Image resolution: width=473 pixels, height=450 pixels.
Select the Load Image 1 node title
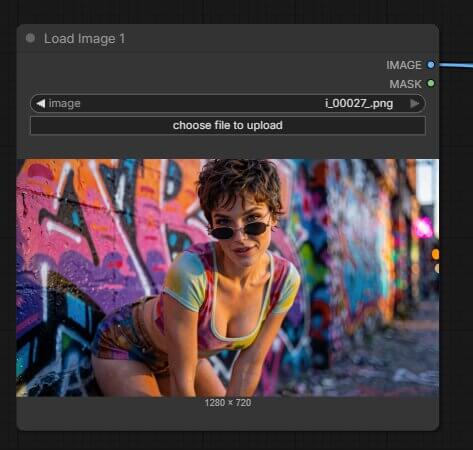[x=85, y=39]
